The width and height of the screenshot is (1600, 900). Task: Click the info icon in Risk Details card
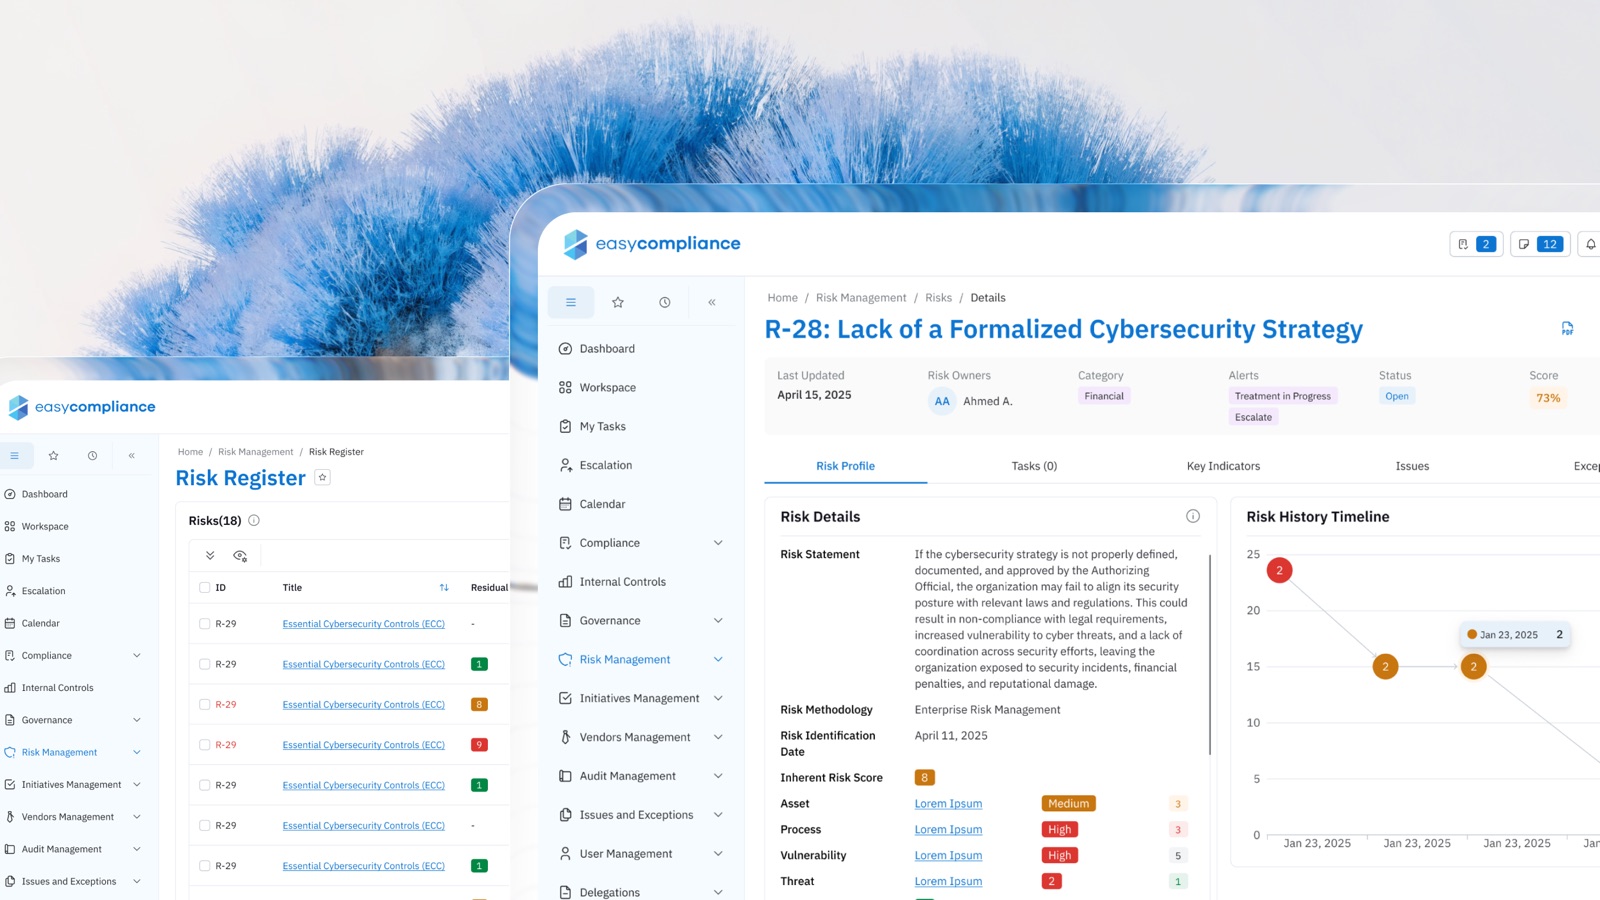click(1193, 516)
